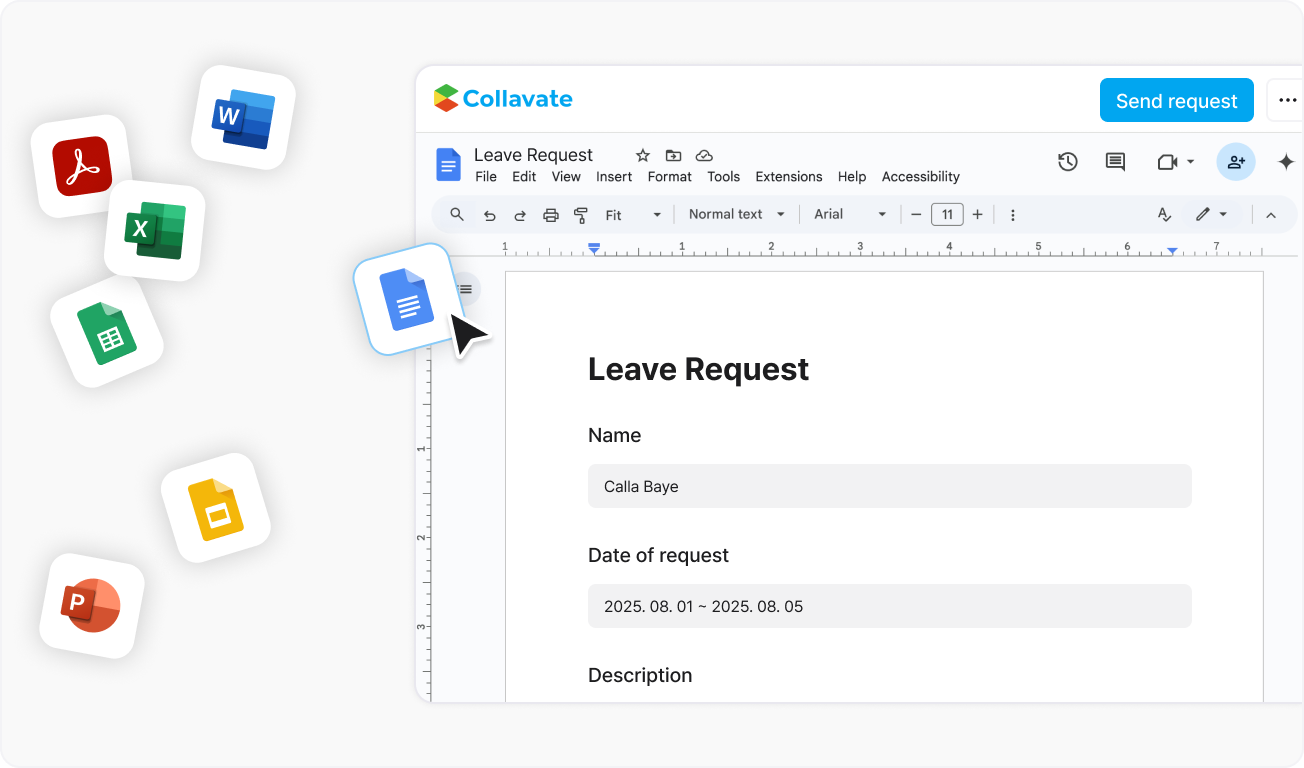
Task: Open the document outline icon
Action: 465,289
